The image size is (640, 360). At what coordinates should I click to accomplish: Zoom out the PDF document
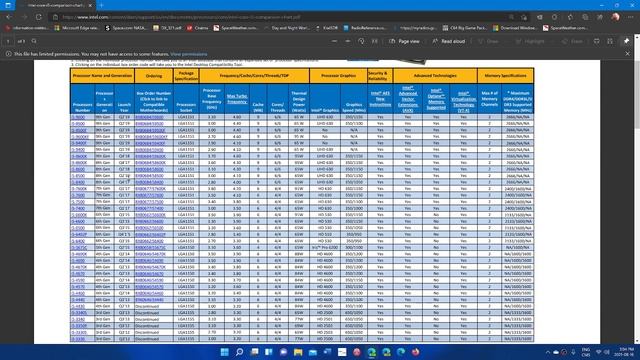click(x=334, y=41)
